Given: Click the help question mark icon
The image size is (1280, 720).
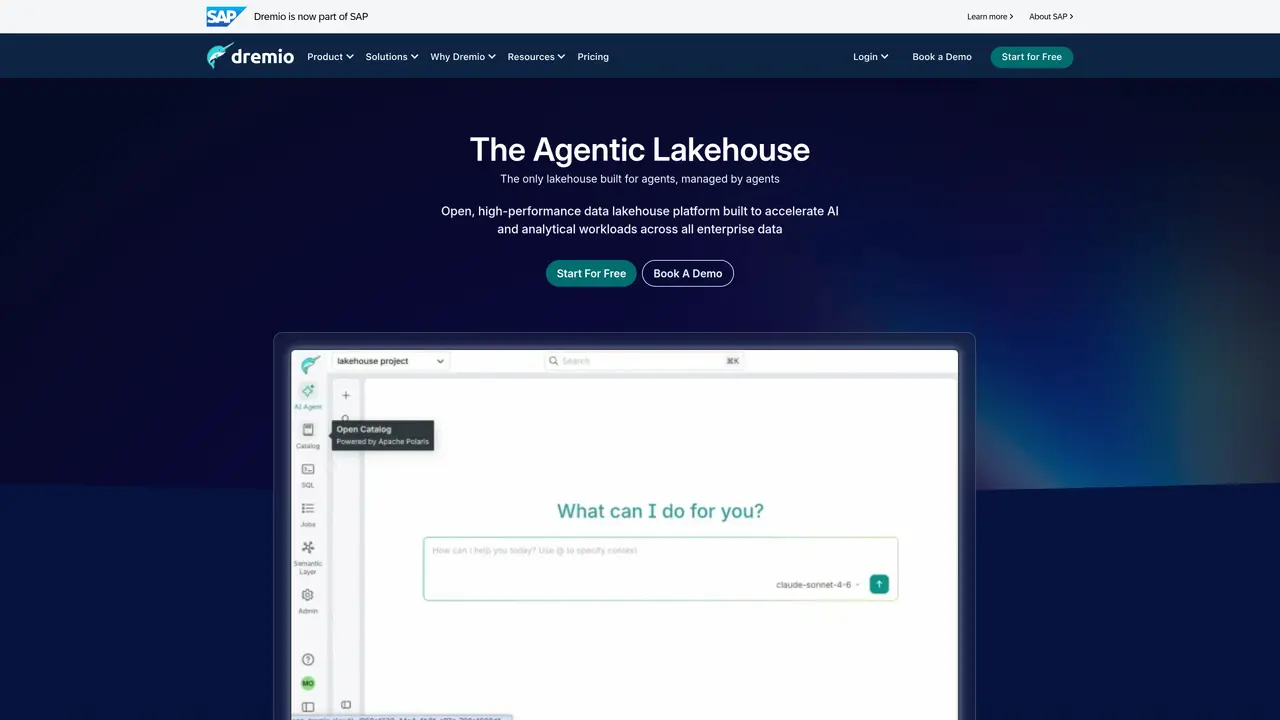Looking at the screenshot, I should tap(308, 659).
